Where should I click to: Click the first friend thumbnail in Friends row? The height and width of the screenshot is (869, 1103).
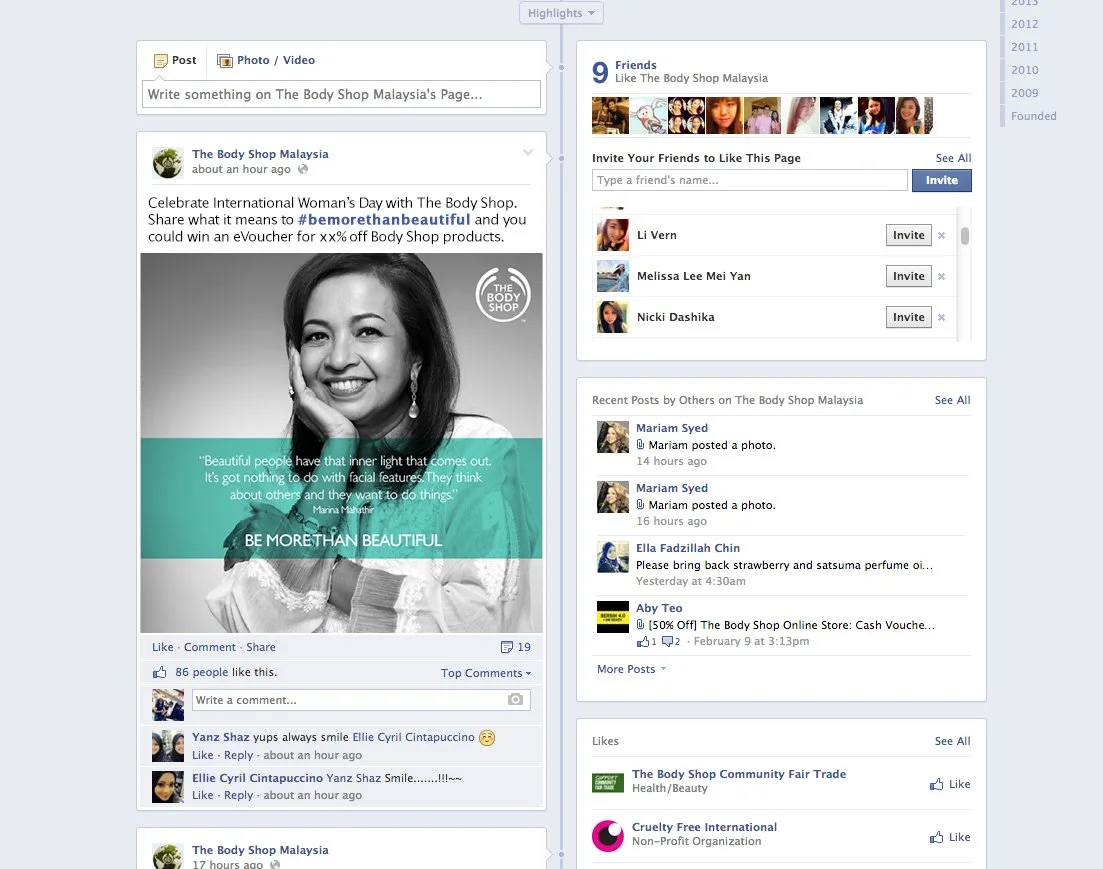(610, 115)
